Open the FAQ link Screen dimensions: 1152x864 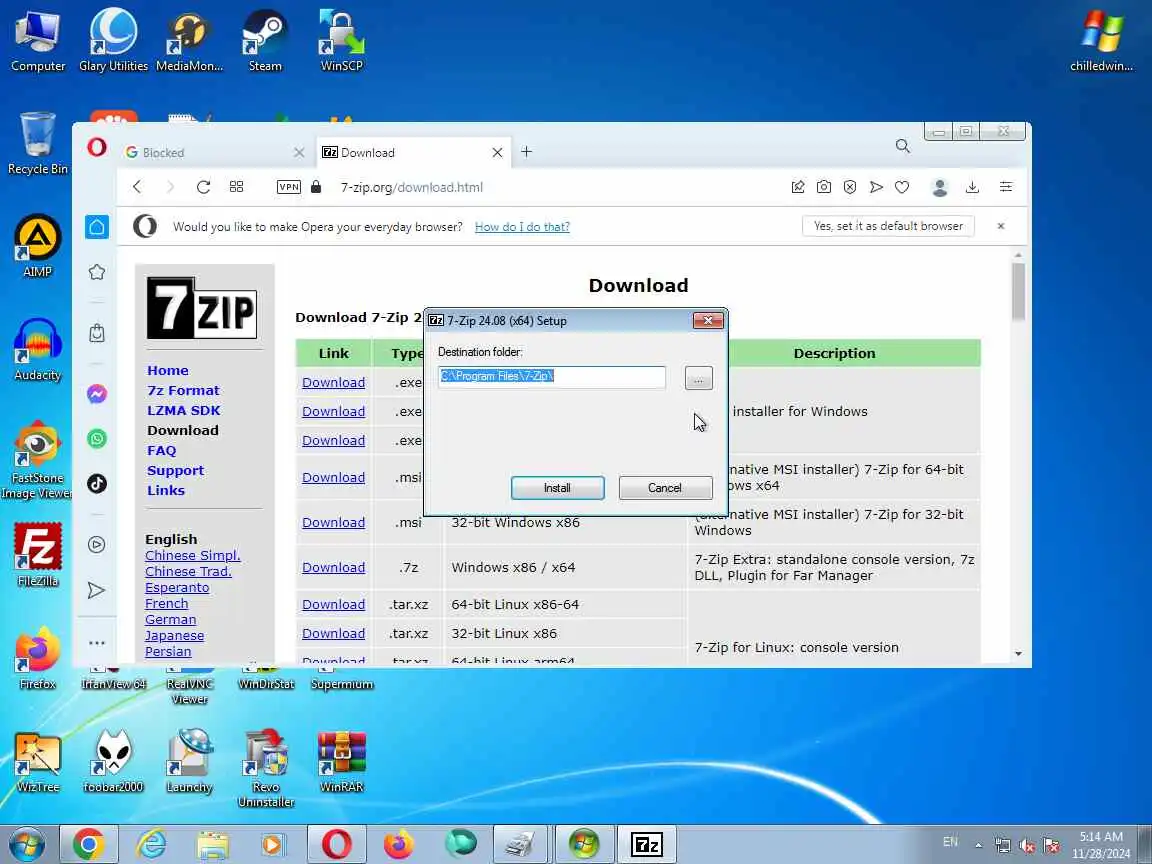[x=162, y=450]
